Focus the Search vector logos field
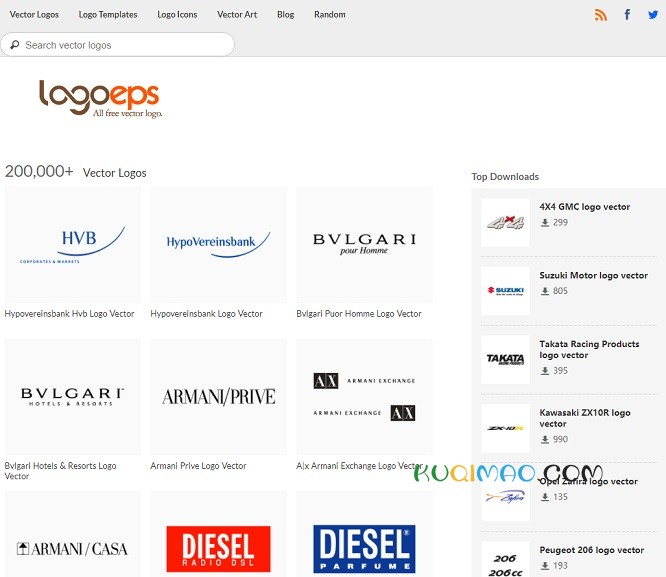666x577 pixels. (118, 45)
